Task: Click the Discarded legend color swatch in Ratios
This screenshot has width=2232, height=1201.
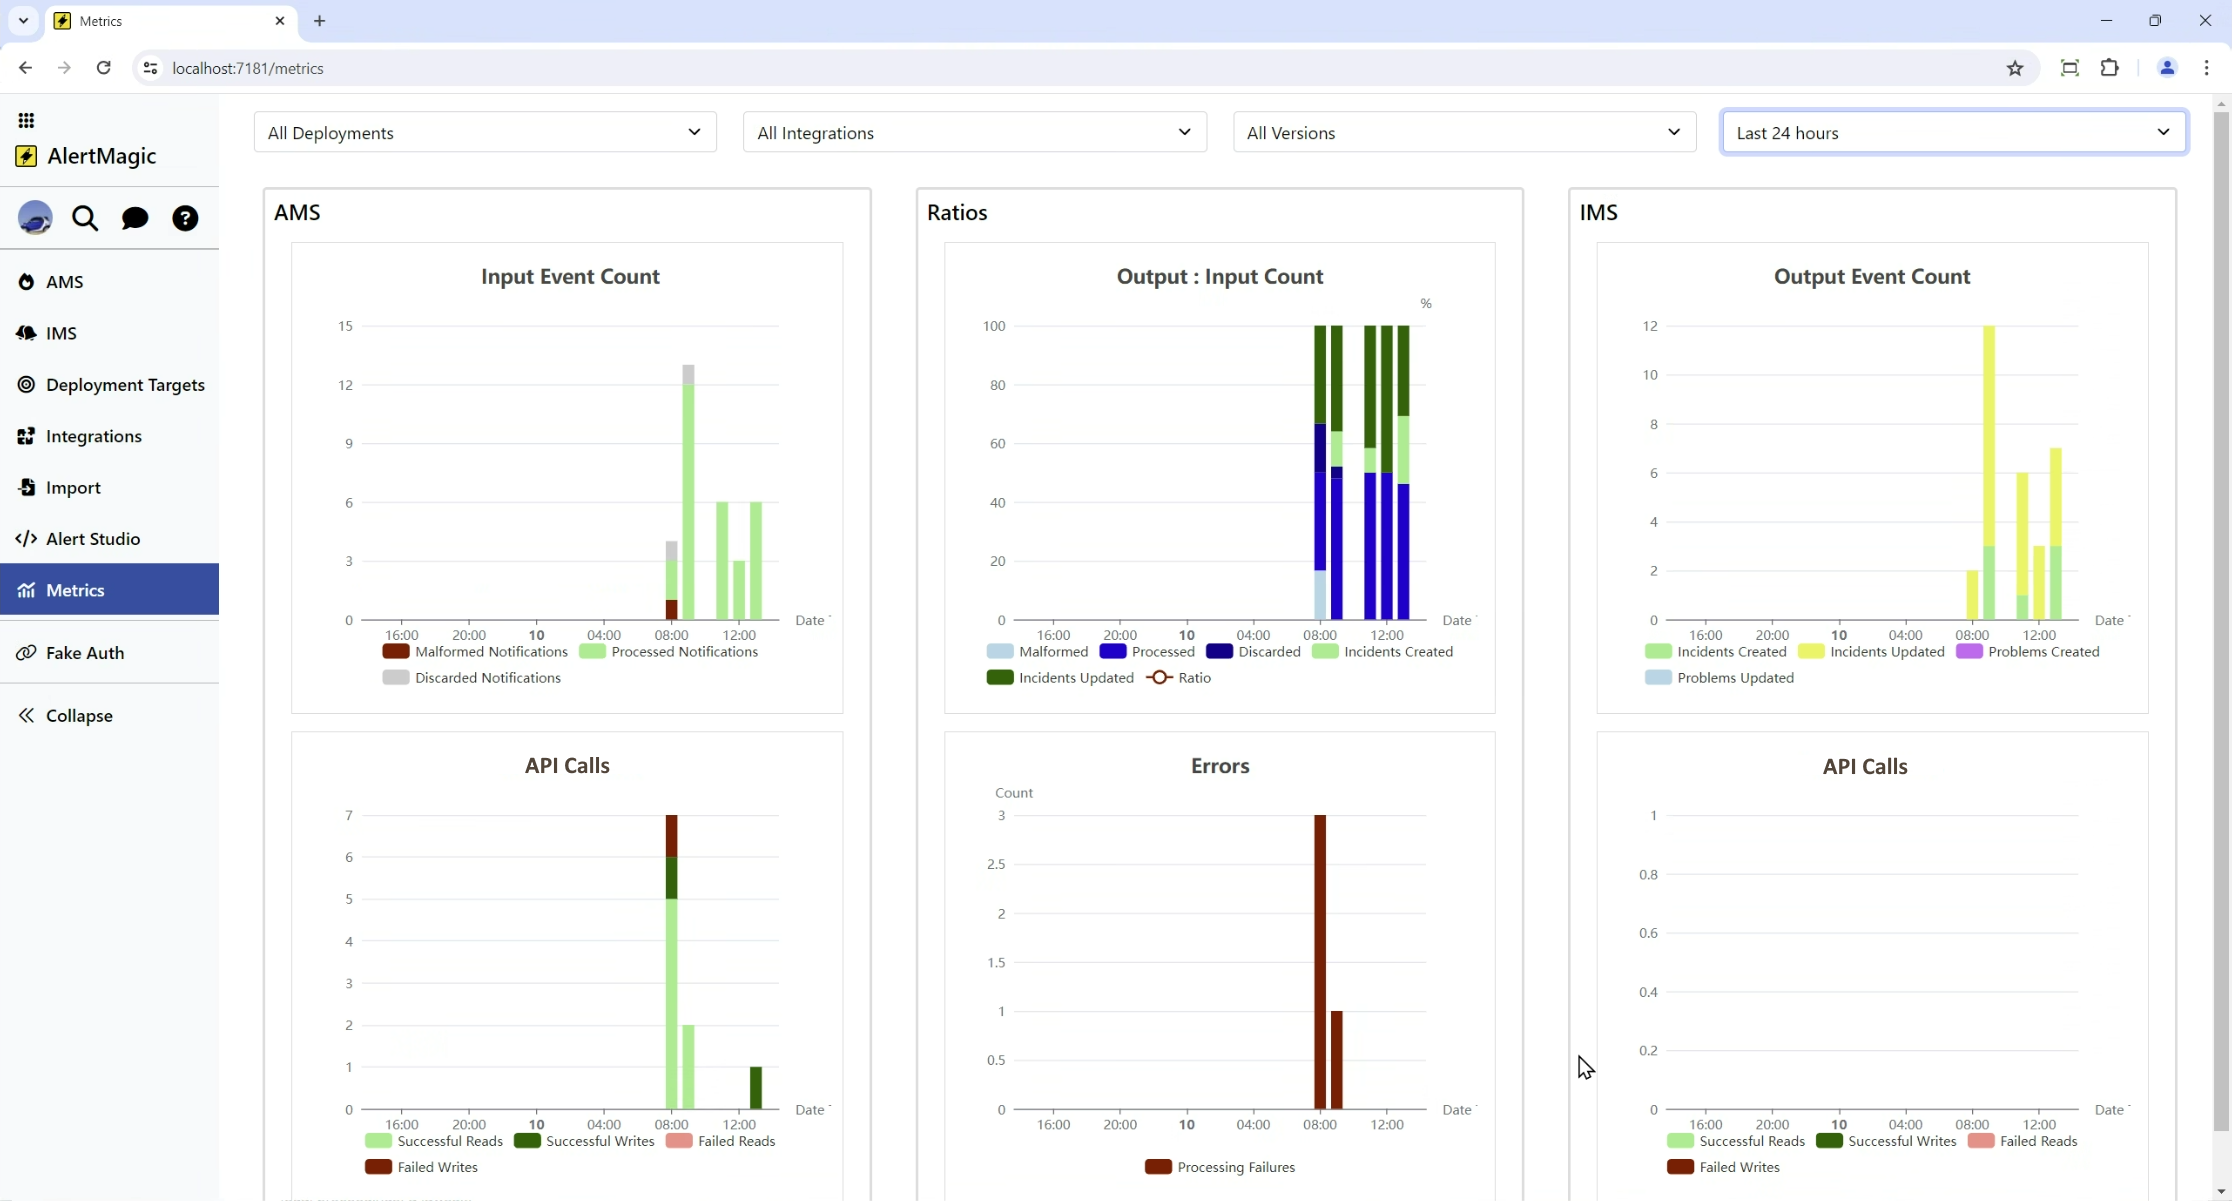Action: pyautogui.click(x=1219, y=652)
